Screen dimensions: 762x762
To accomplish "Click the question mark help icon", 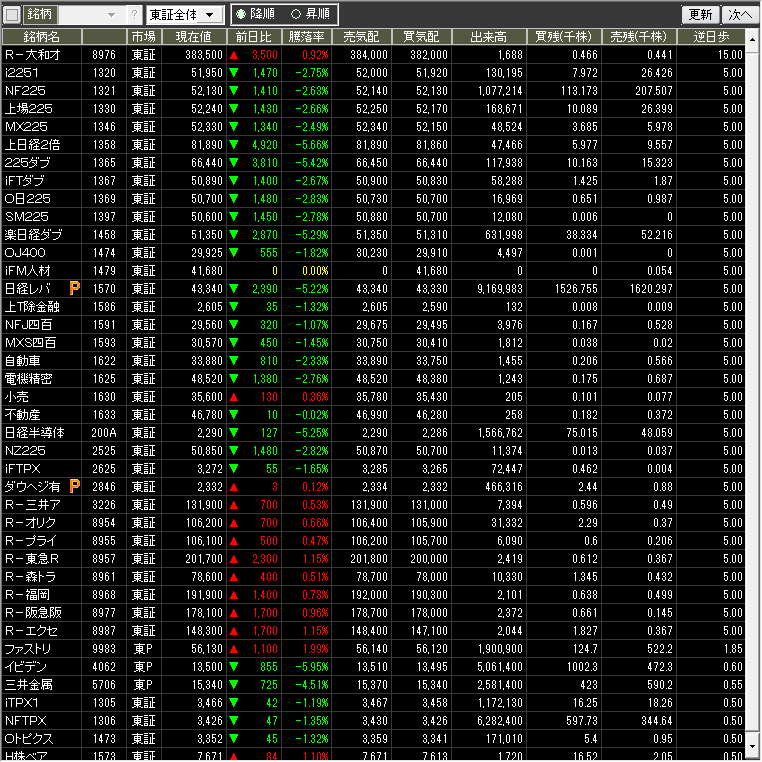I will [135, 15].
